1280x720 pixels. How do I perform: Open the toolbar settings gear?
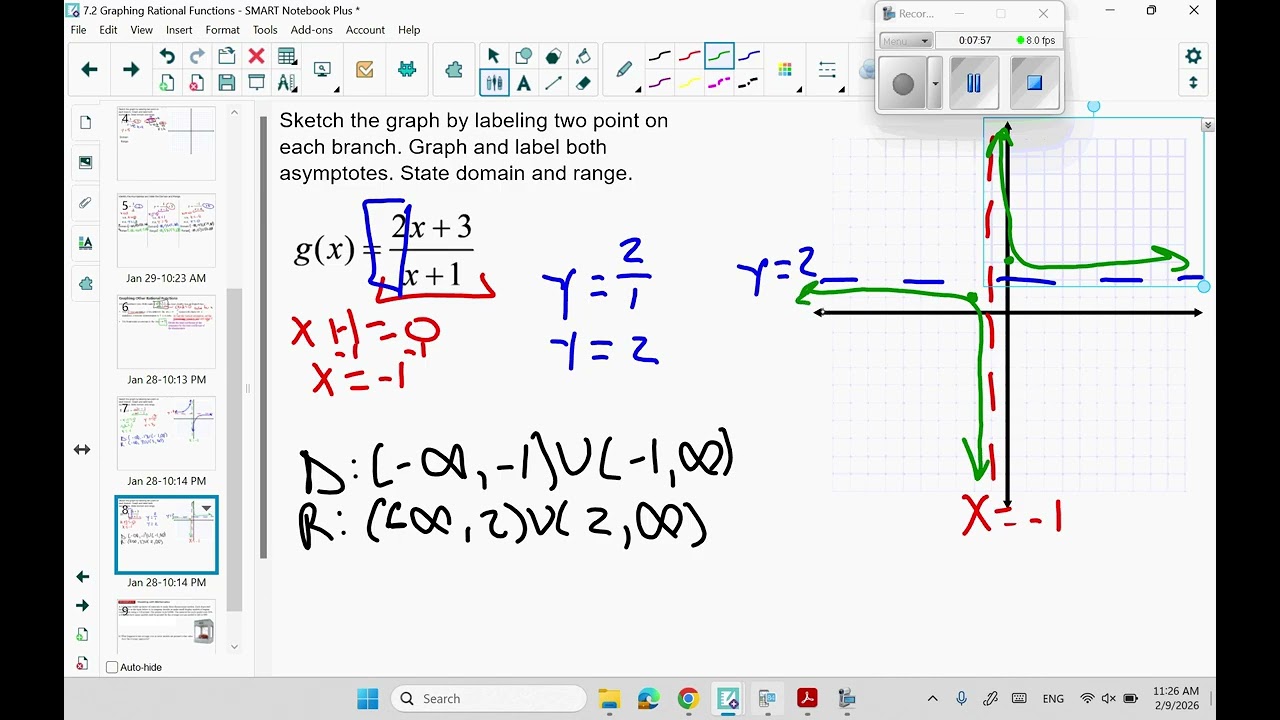click(x=1193, y=56)
